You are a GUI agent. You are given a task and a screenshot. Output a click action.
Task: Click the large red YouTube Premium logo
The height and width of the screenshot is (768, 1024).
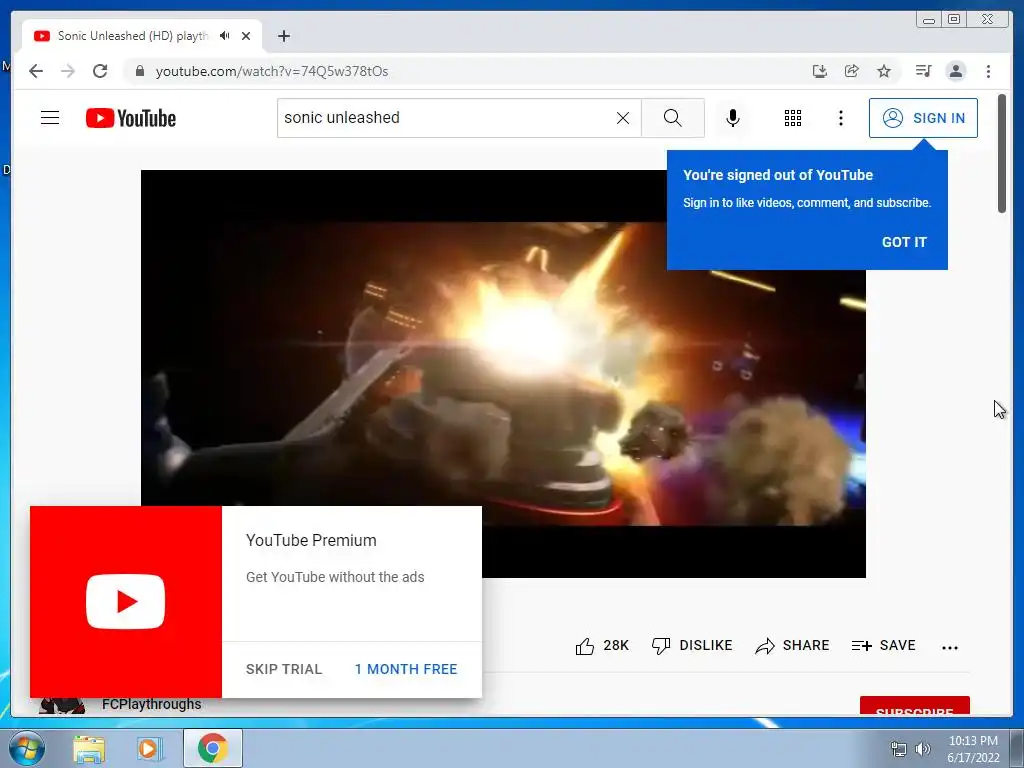pos(125,601)
